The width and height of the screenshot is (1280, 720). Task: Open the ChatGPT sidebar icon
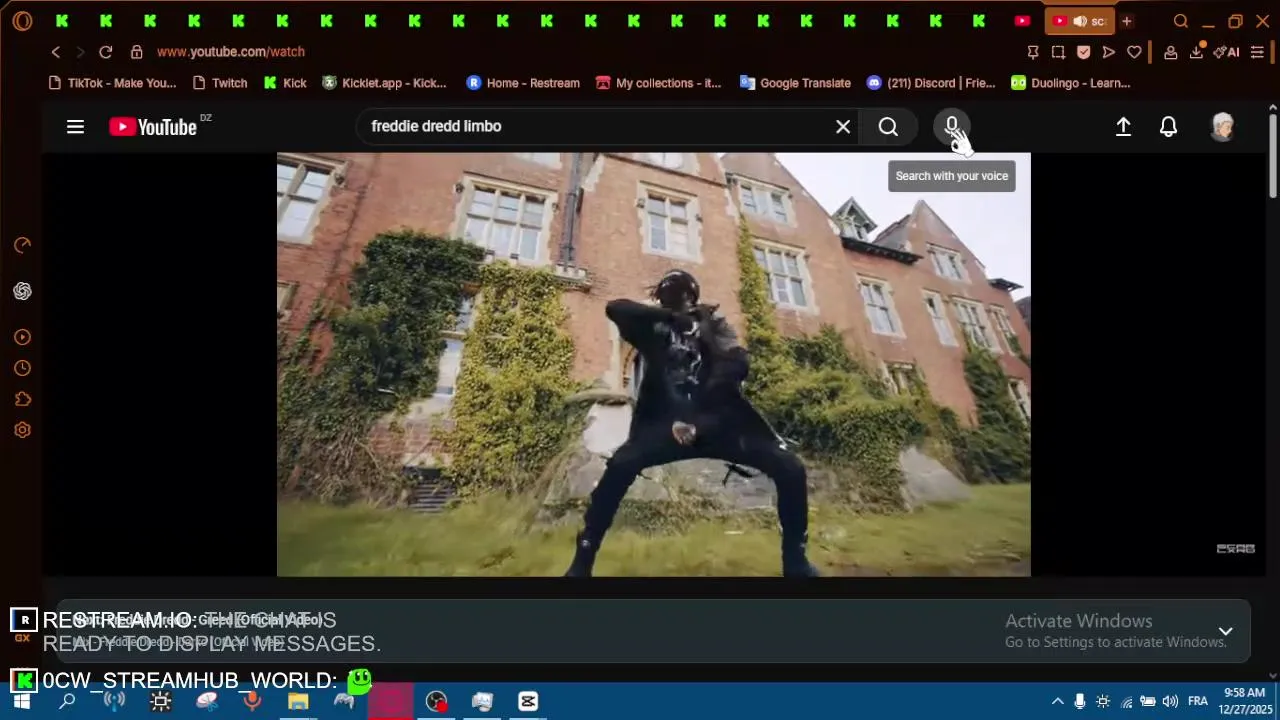click(22, 291)
